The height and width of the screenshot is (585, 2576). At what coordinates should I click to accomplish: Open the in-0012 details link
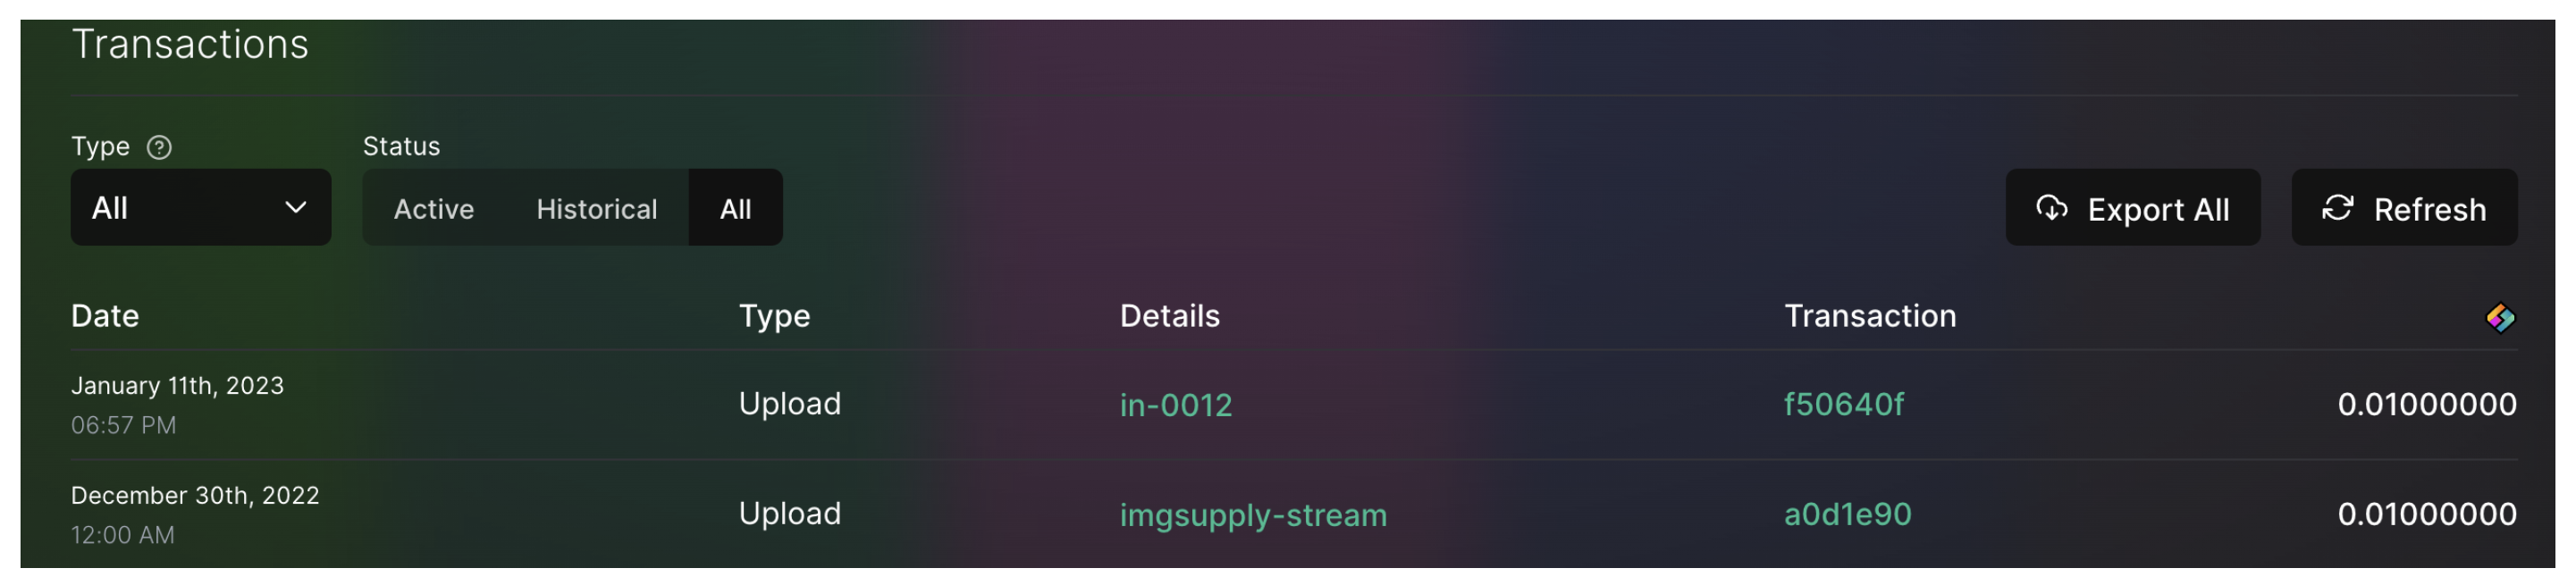tap(1175, 405)
